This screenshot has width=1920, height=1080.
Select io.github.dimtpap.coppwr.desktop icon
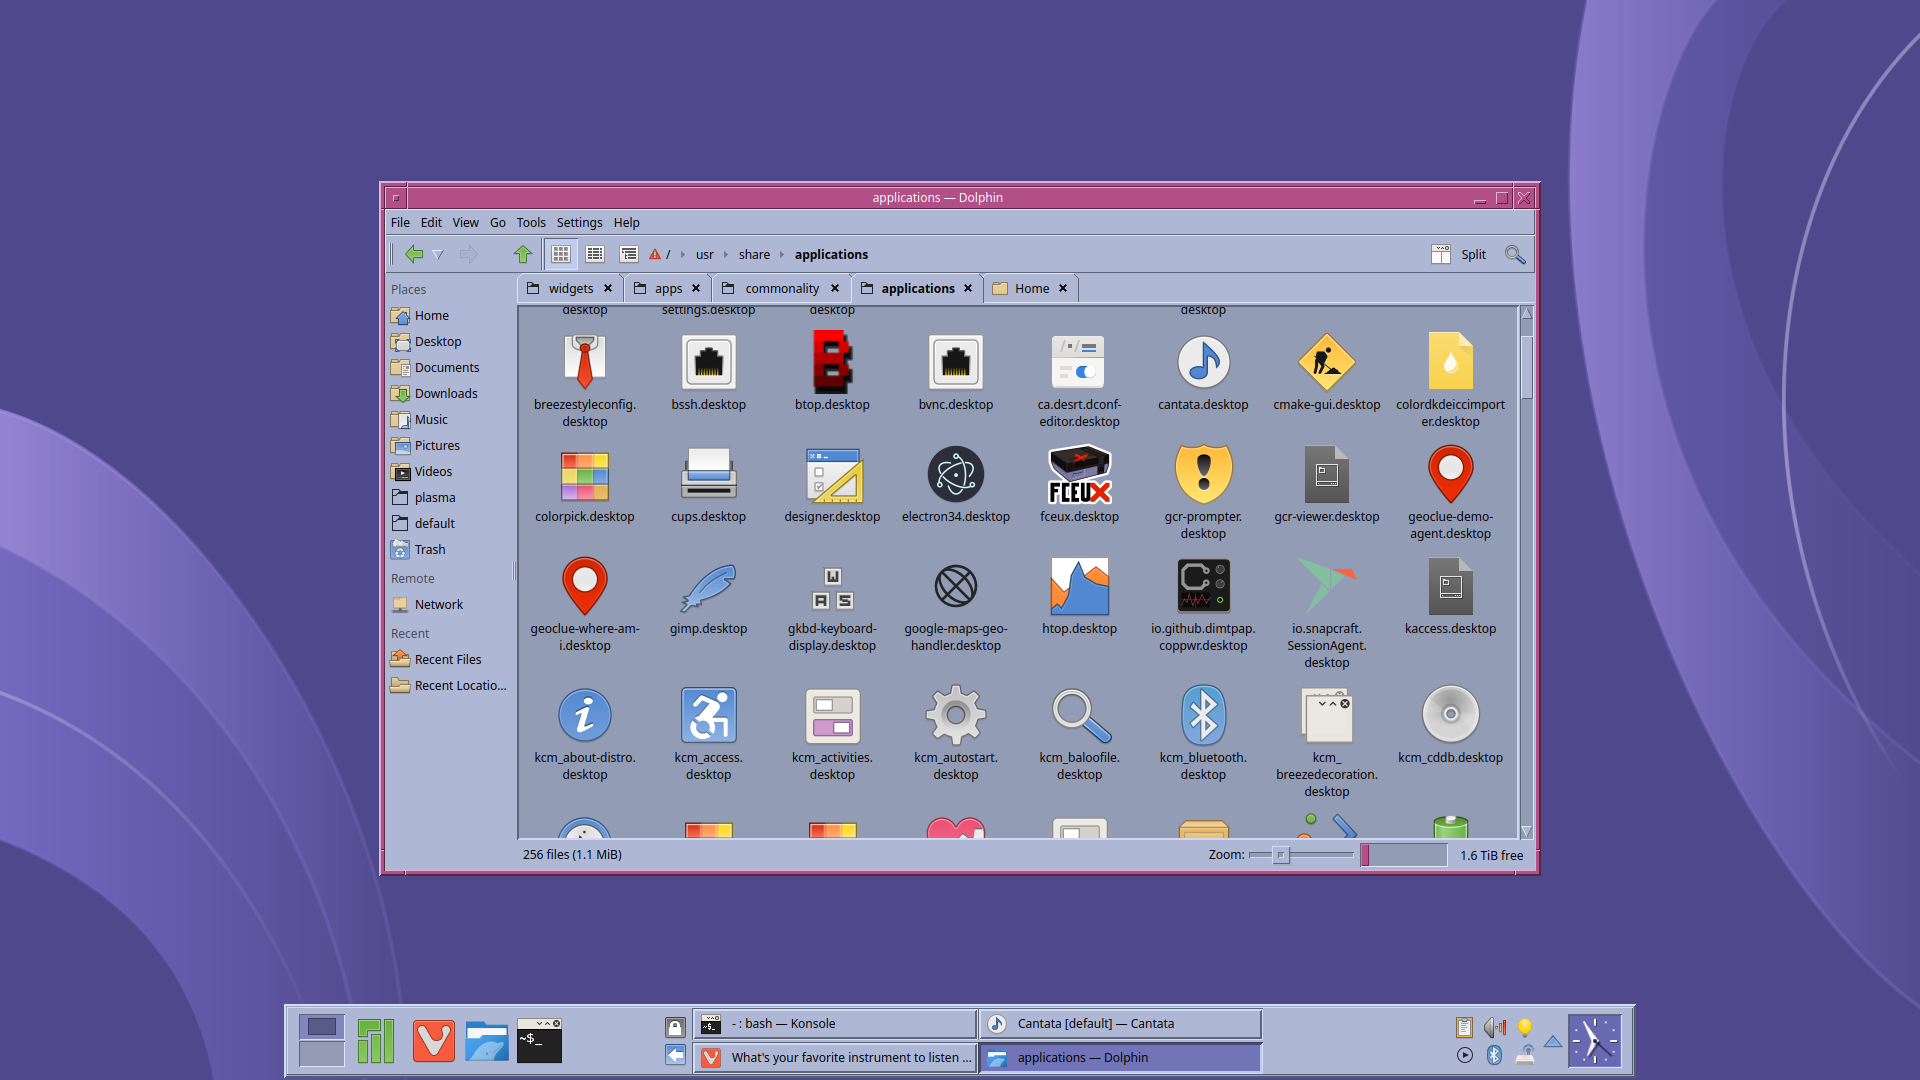(x=1203, y=586)
